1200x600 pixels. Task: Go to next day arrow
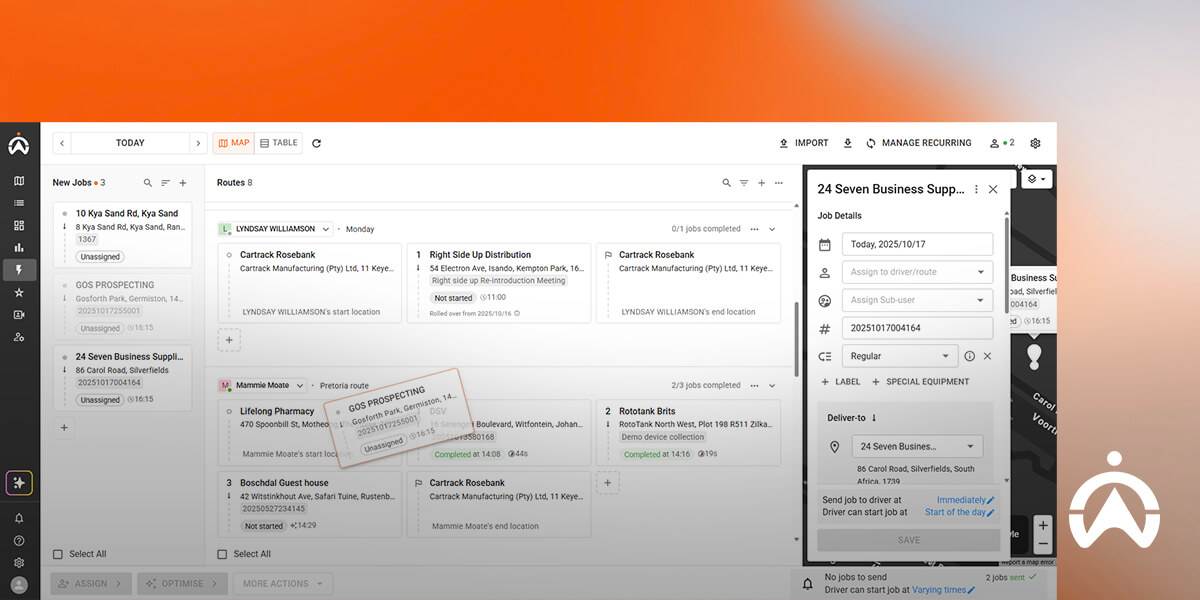click(x=198, y=143)
